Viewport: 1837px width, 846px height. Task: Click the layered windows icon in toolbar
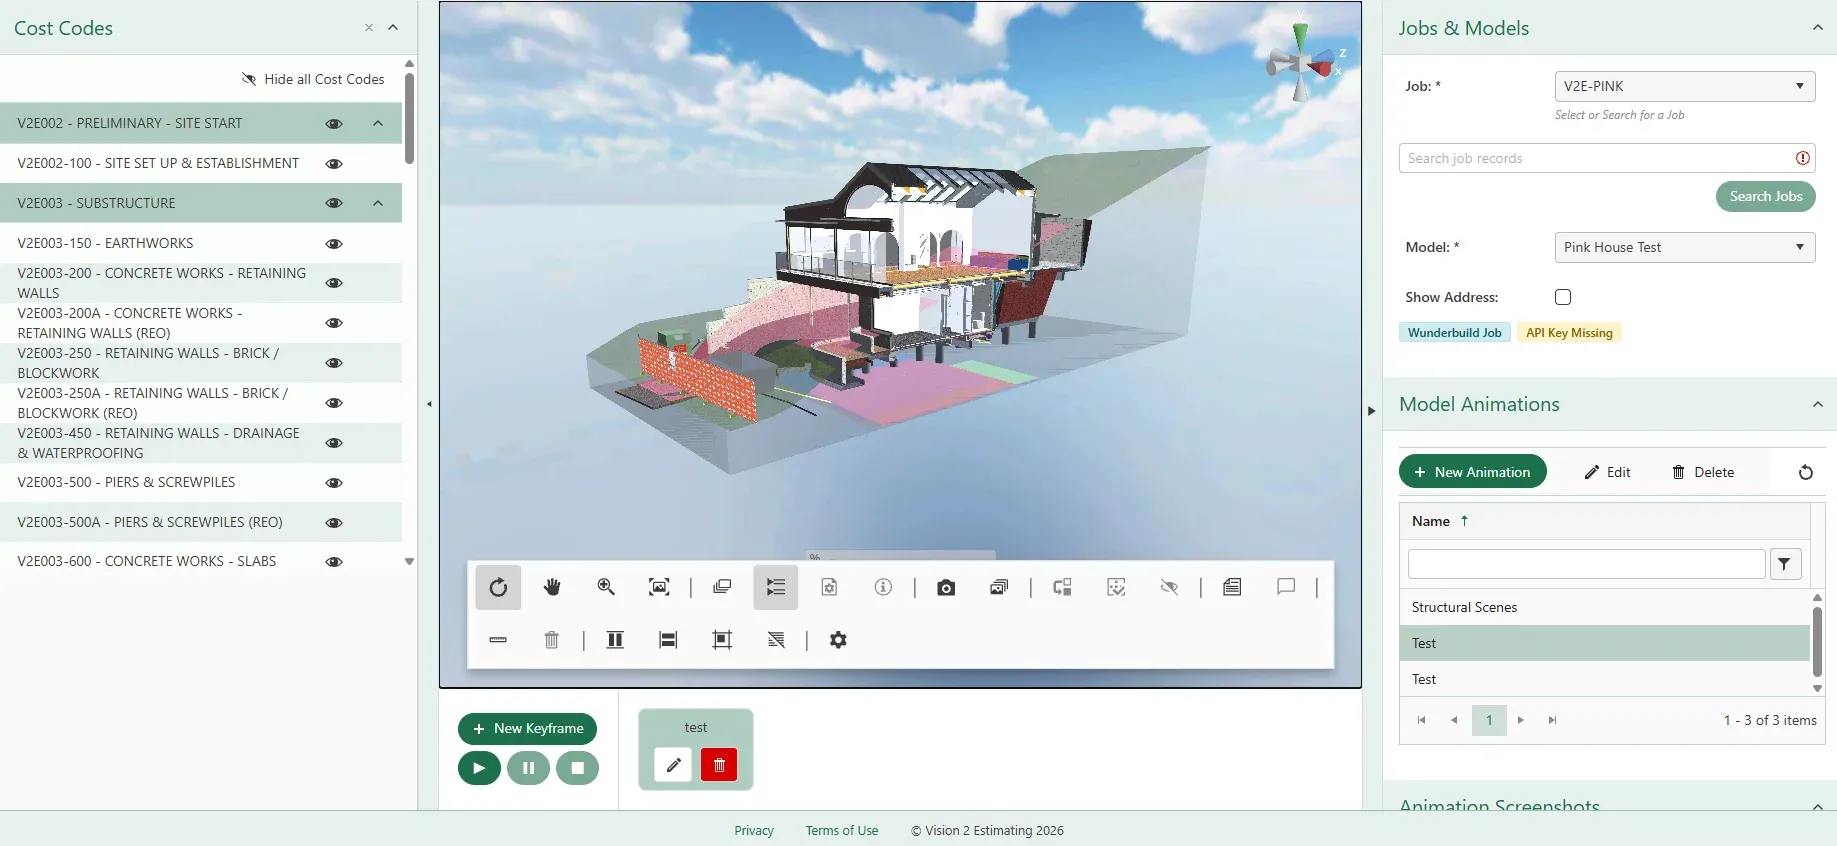click(x=722, y=587)
